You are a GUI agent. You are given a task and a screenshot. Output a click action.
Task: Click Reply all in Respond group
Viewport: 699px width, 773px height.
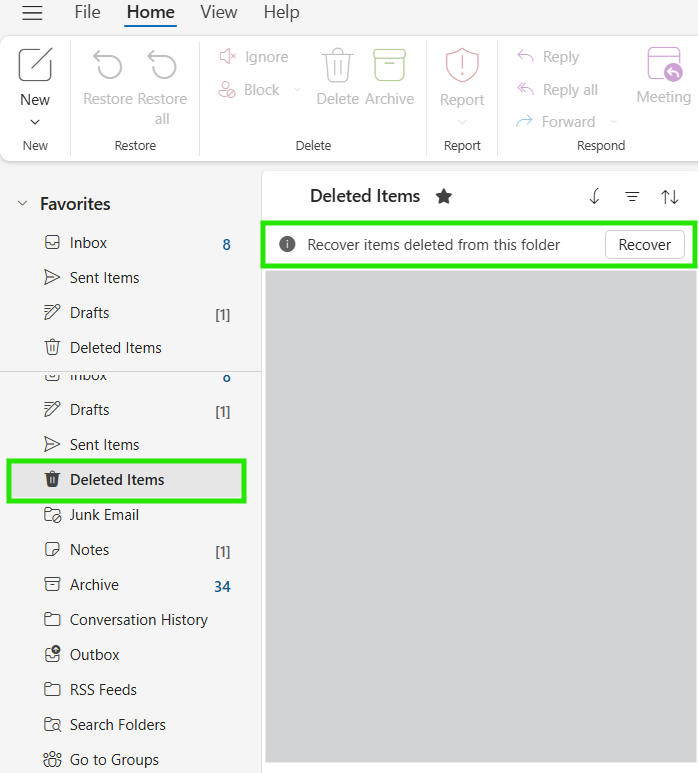click(557, 90)
